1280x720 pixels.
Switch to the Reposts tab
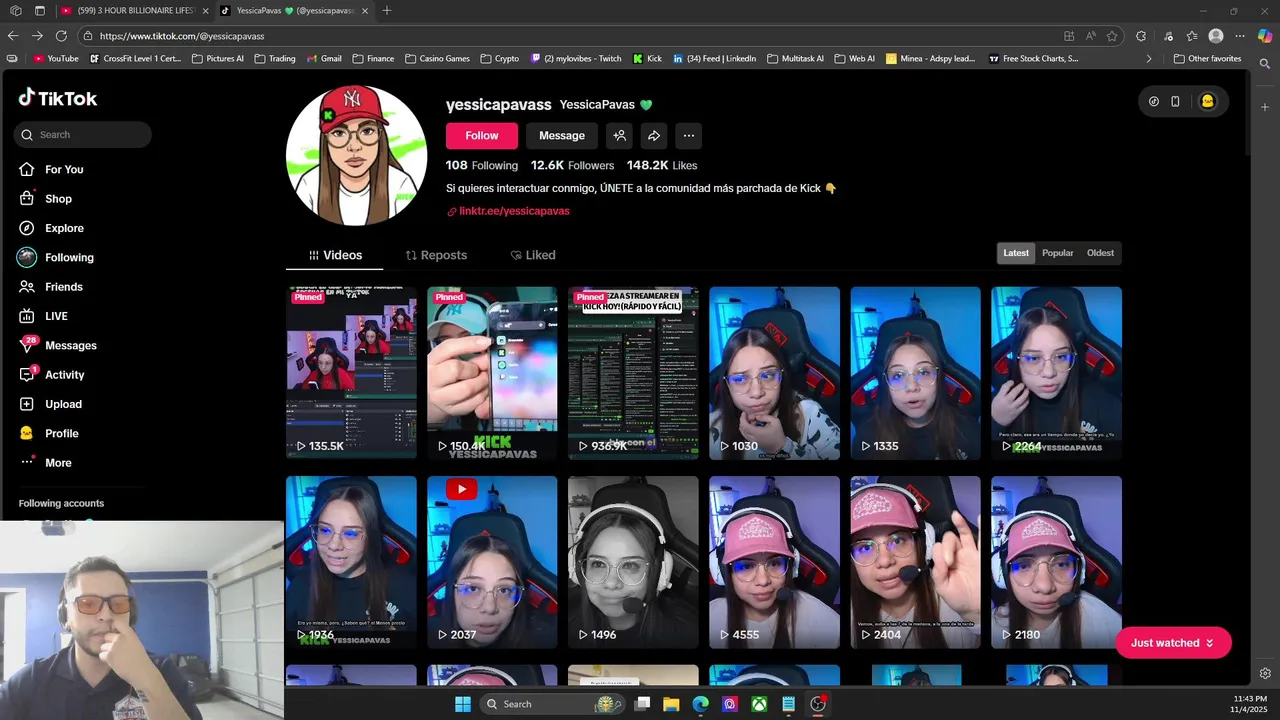[436, 255]
